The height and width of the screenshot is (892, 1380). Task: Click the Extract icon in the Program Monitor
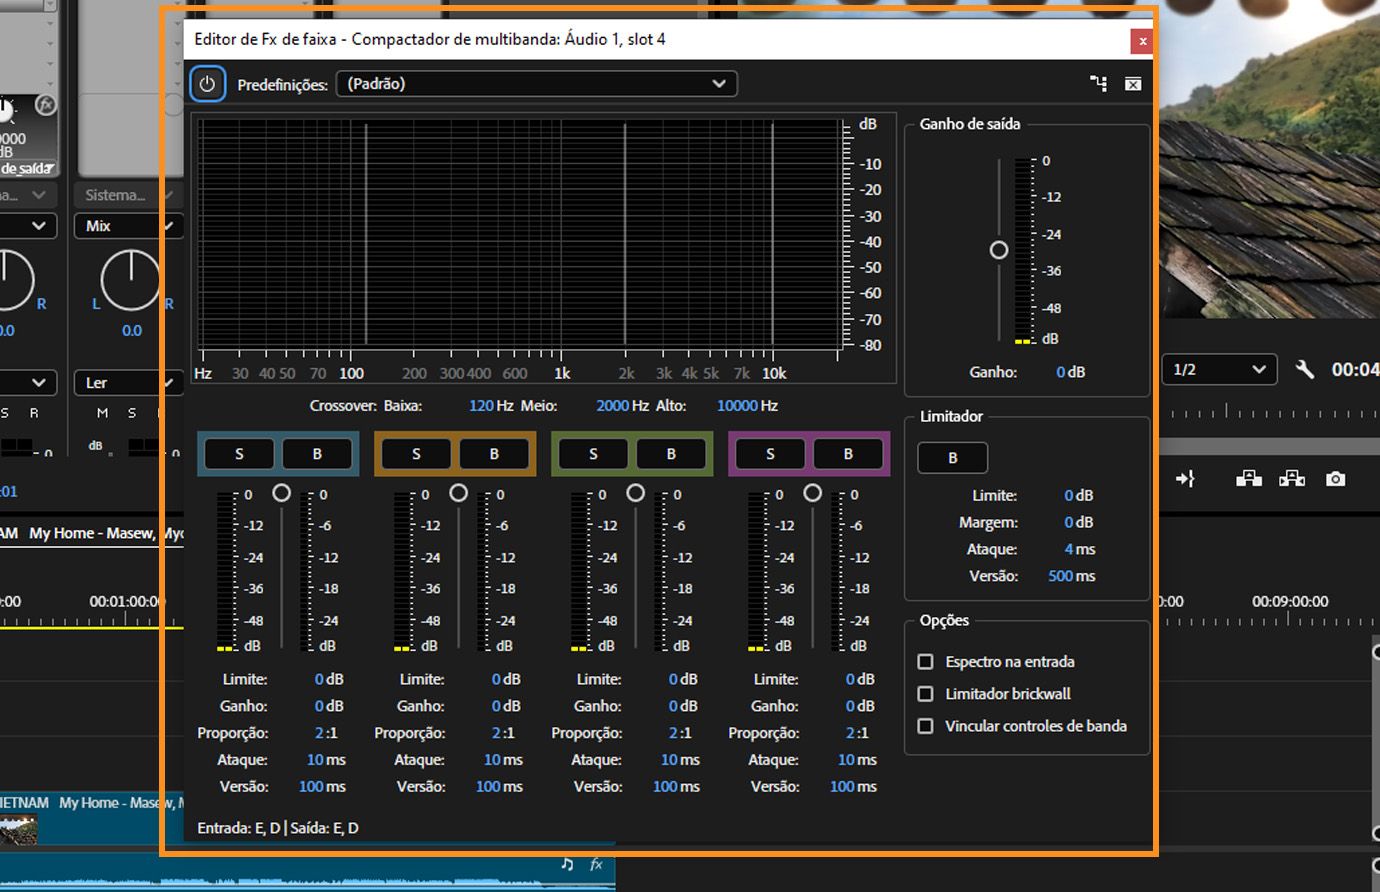[1292, 479]
